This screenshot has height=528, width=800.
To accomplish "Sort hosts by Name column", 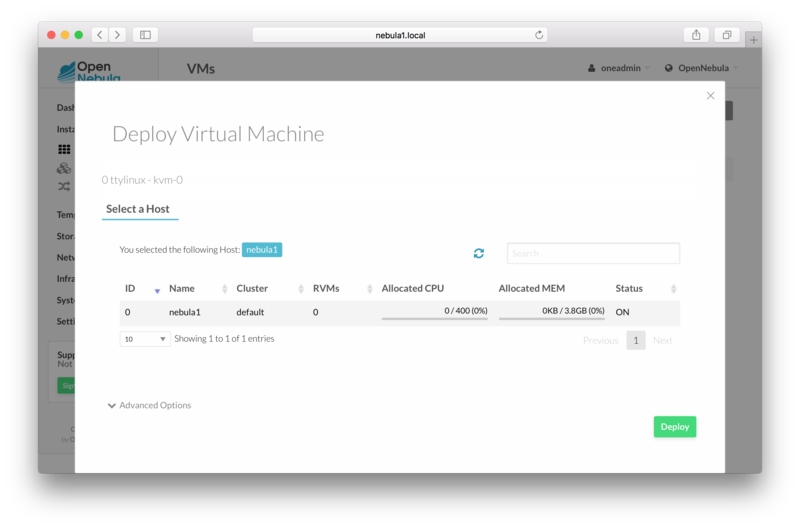I will [x=197, y=289].
